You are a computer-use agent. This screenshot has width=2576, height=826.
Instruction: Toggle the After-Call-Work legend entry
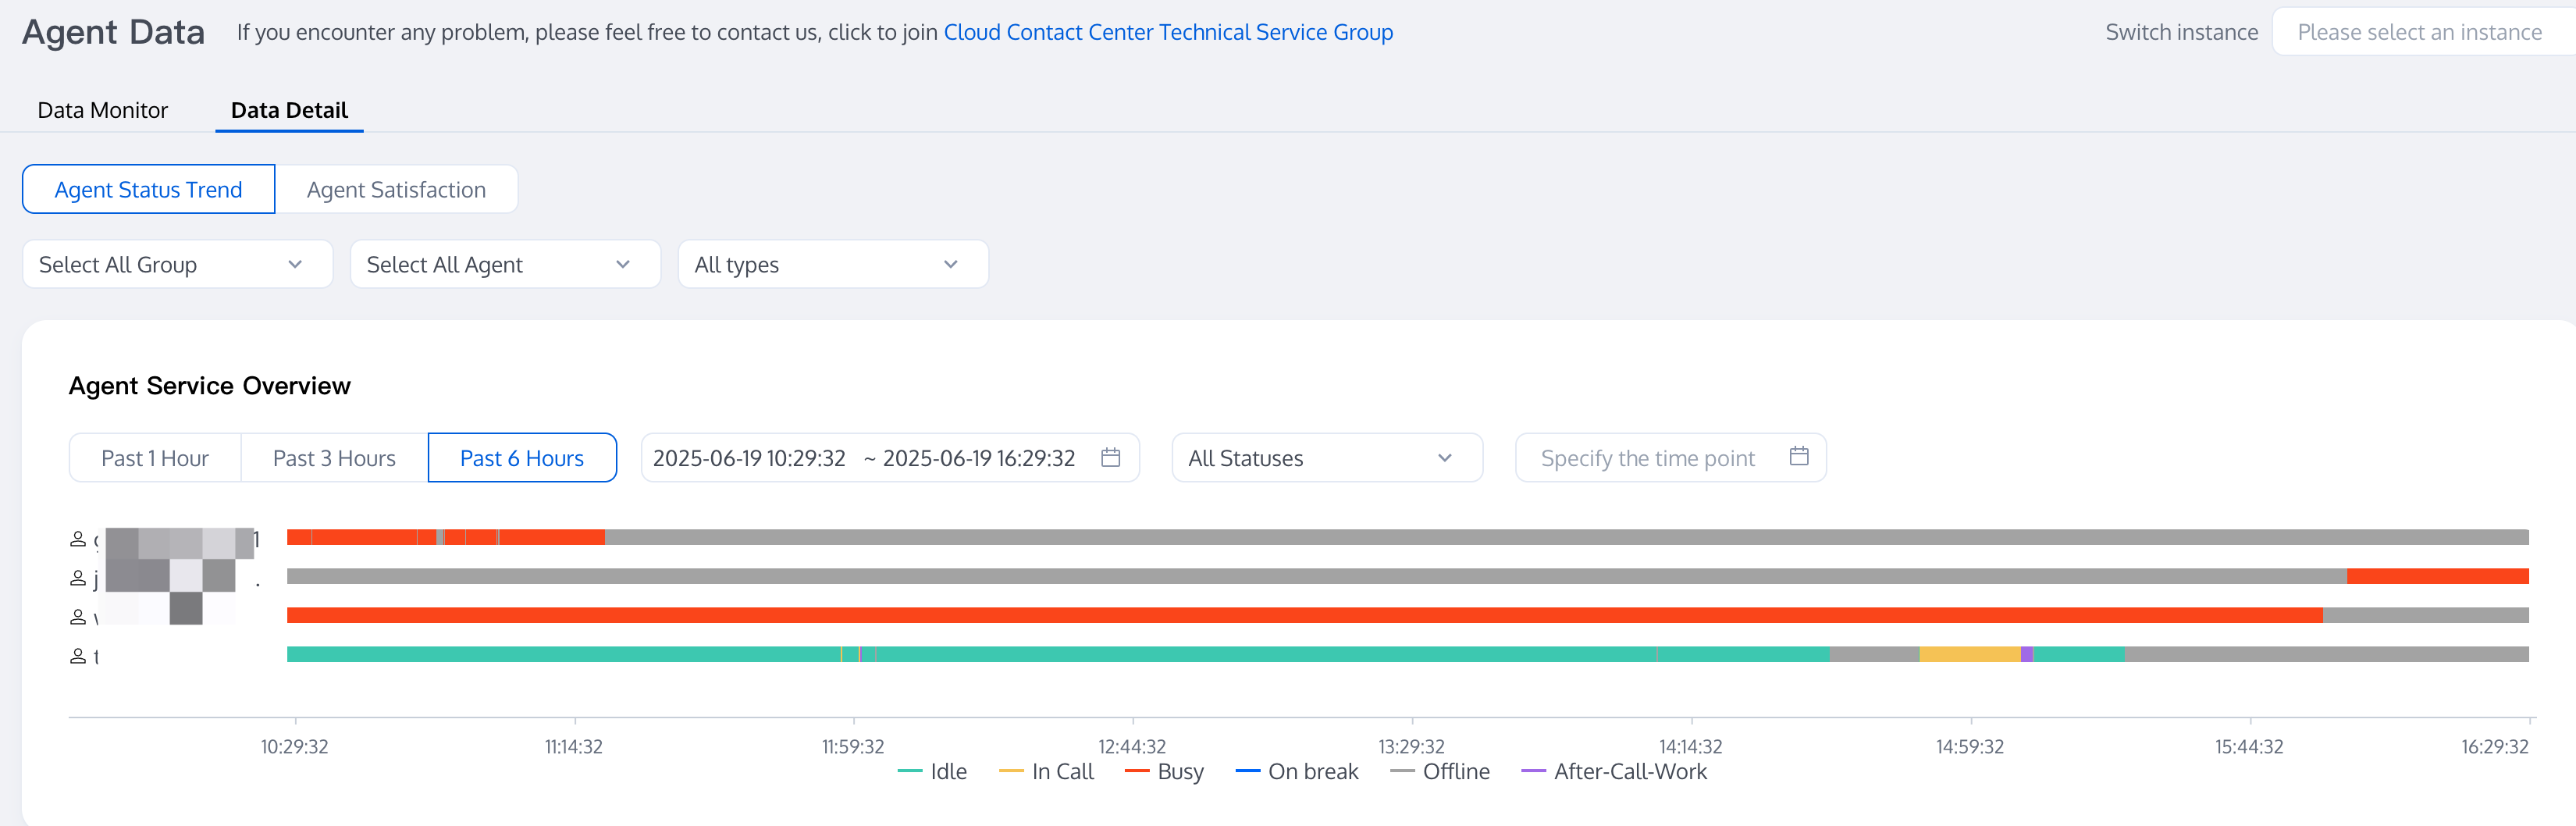[1615, 771]
